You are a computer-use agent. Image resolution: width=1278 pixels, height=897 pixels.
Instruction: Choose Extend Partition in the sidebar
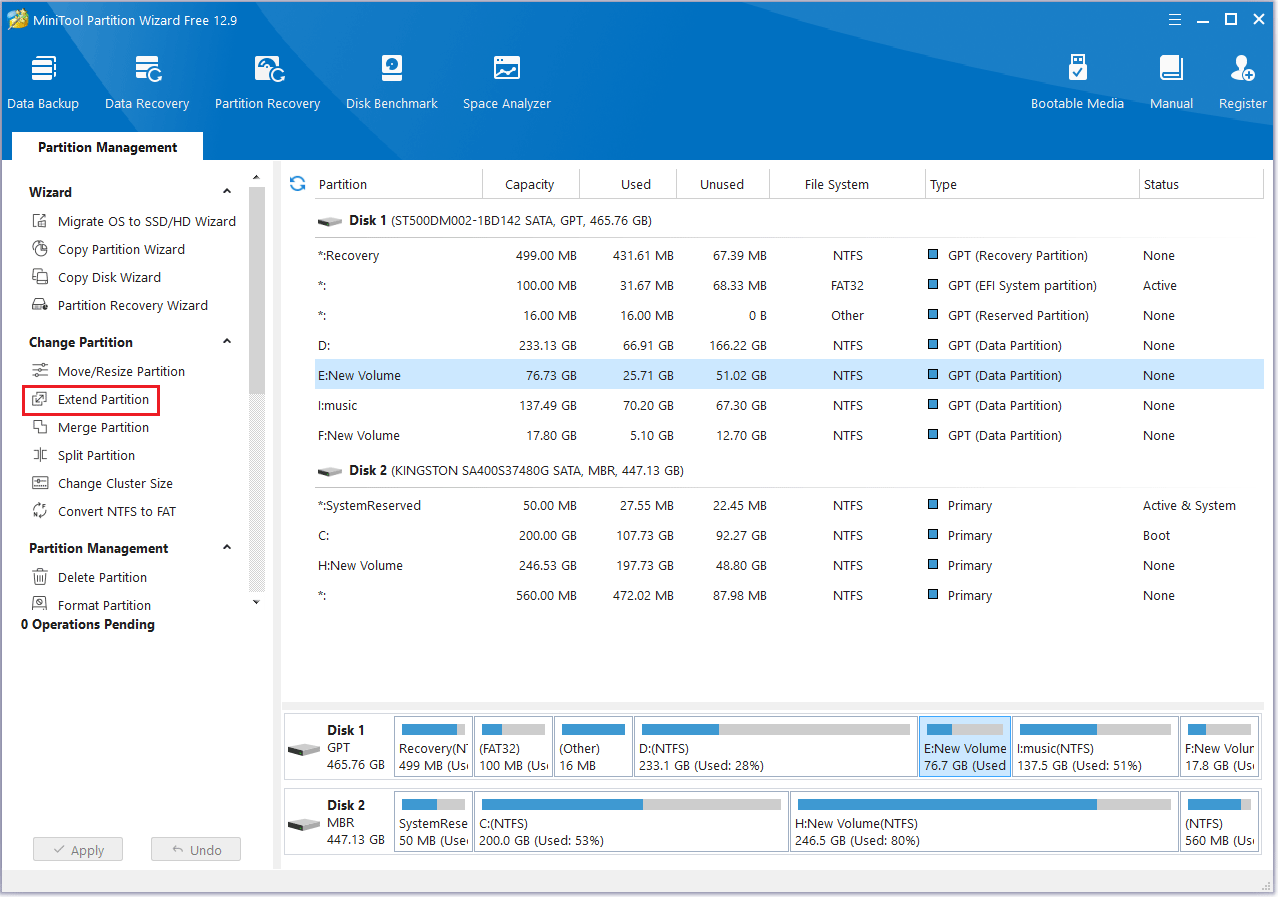click(103, 399)
